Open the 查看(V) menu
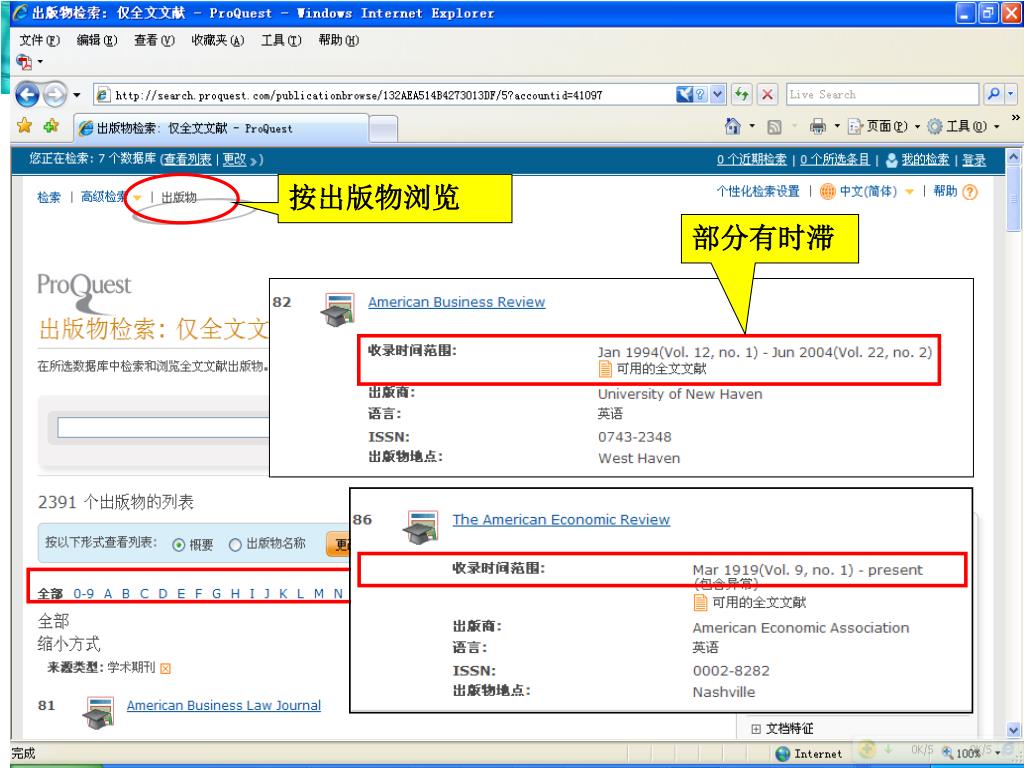This screenshot has width=1024, height=768. (x=154, y=40)
